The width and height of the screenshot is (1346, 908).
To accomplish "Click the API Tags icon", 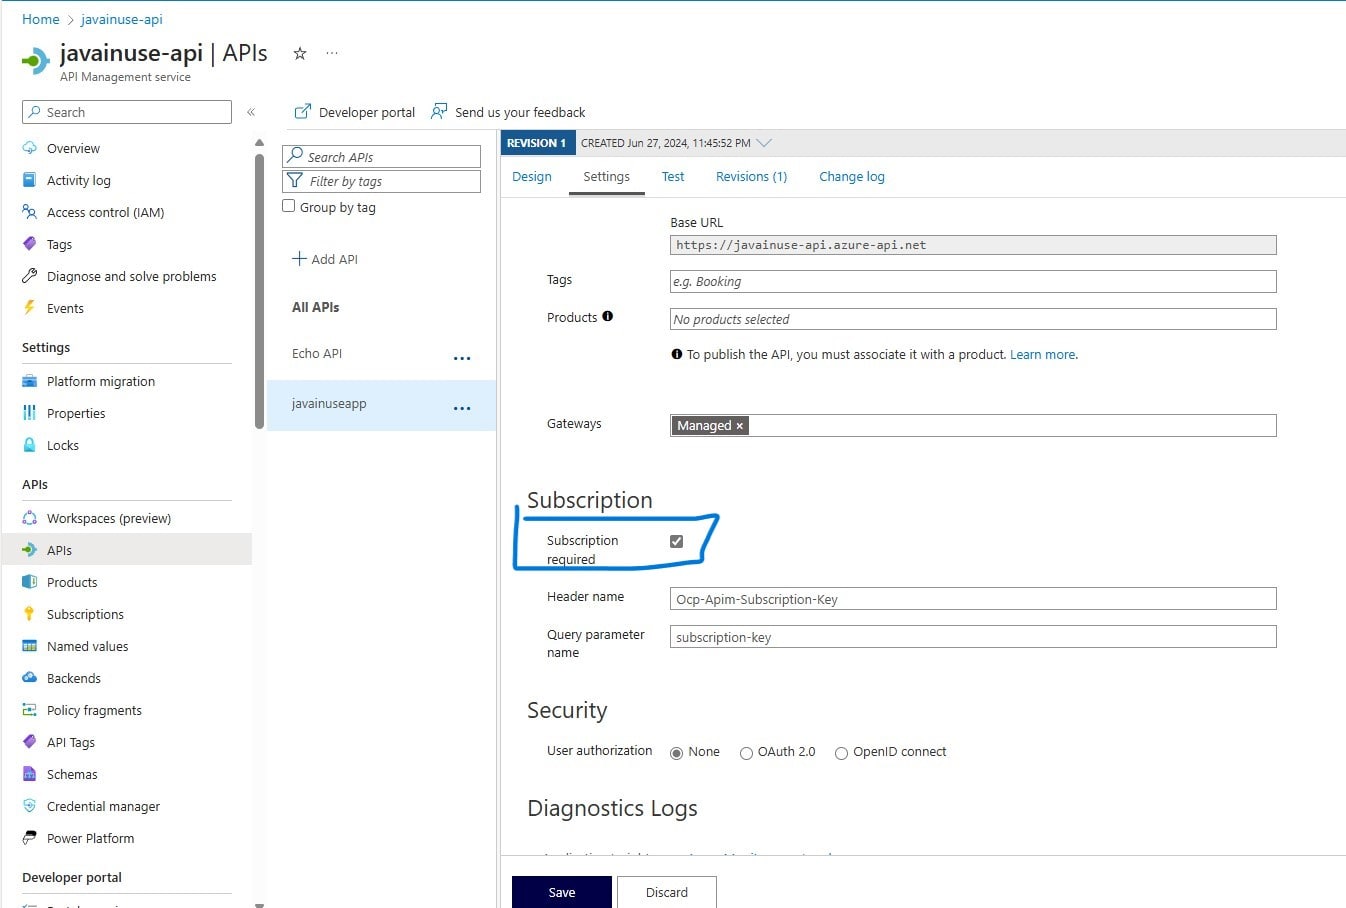I will [29, 742].
